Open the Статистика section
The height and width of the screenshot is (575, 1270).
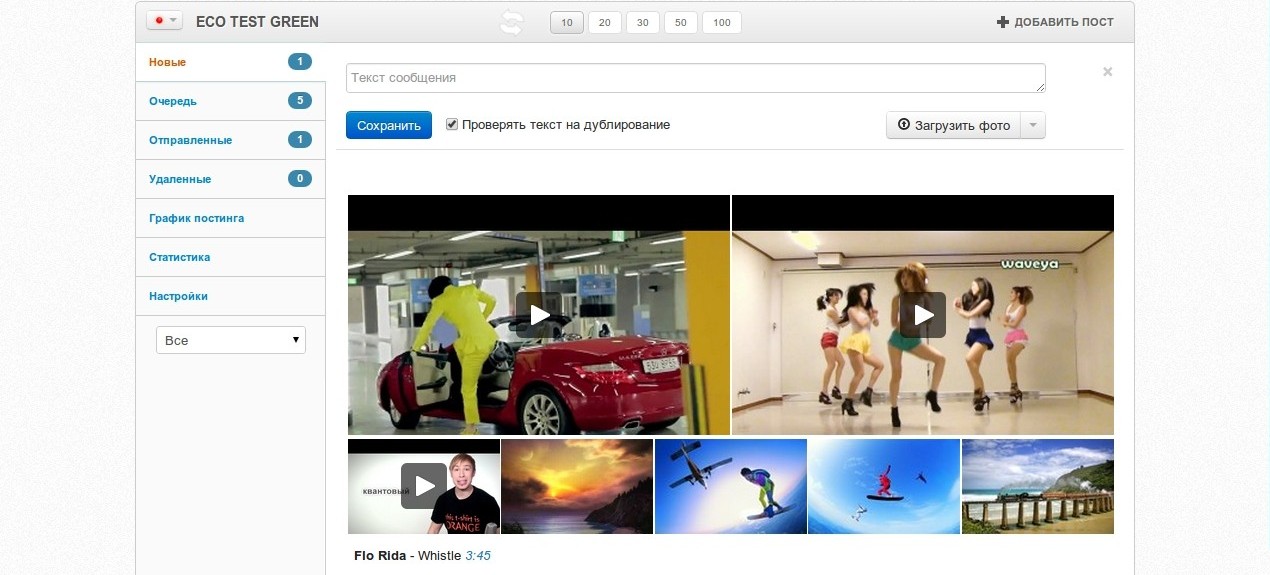180,257
